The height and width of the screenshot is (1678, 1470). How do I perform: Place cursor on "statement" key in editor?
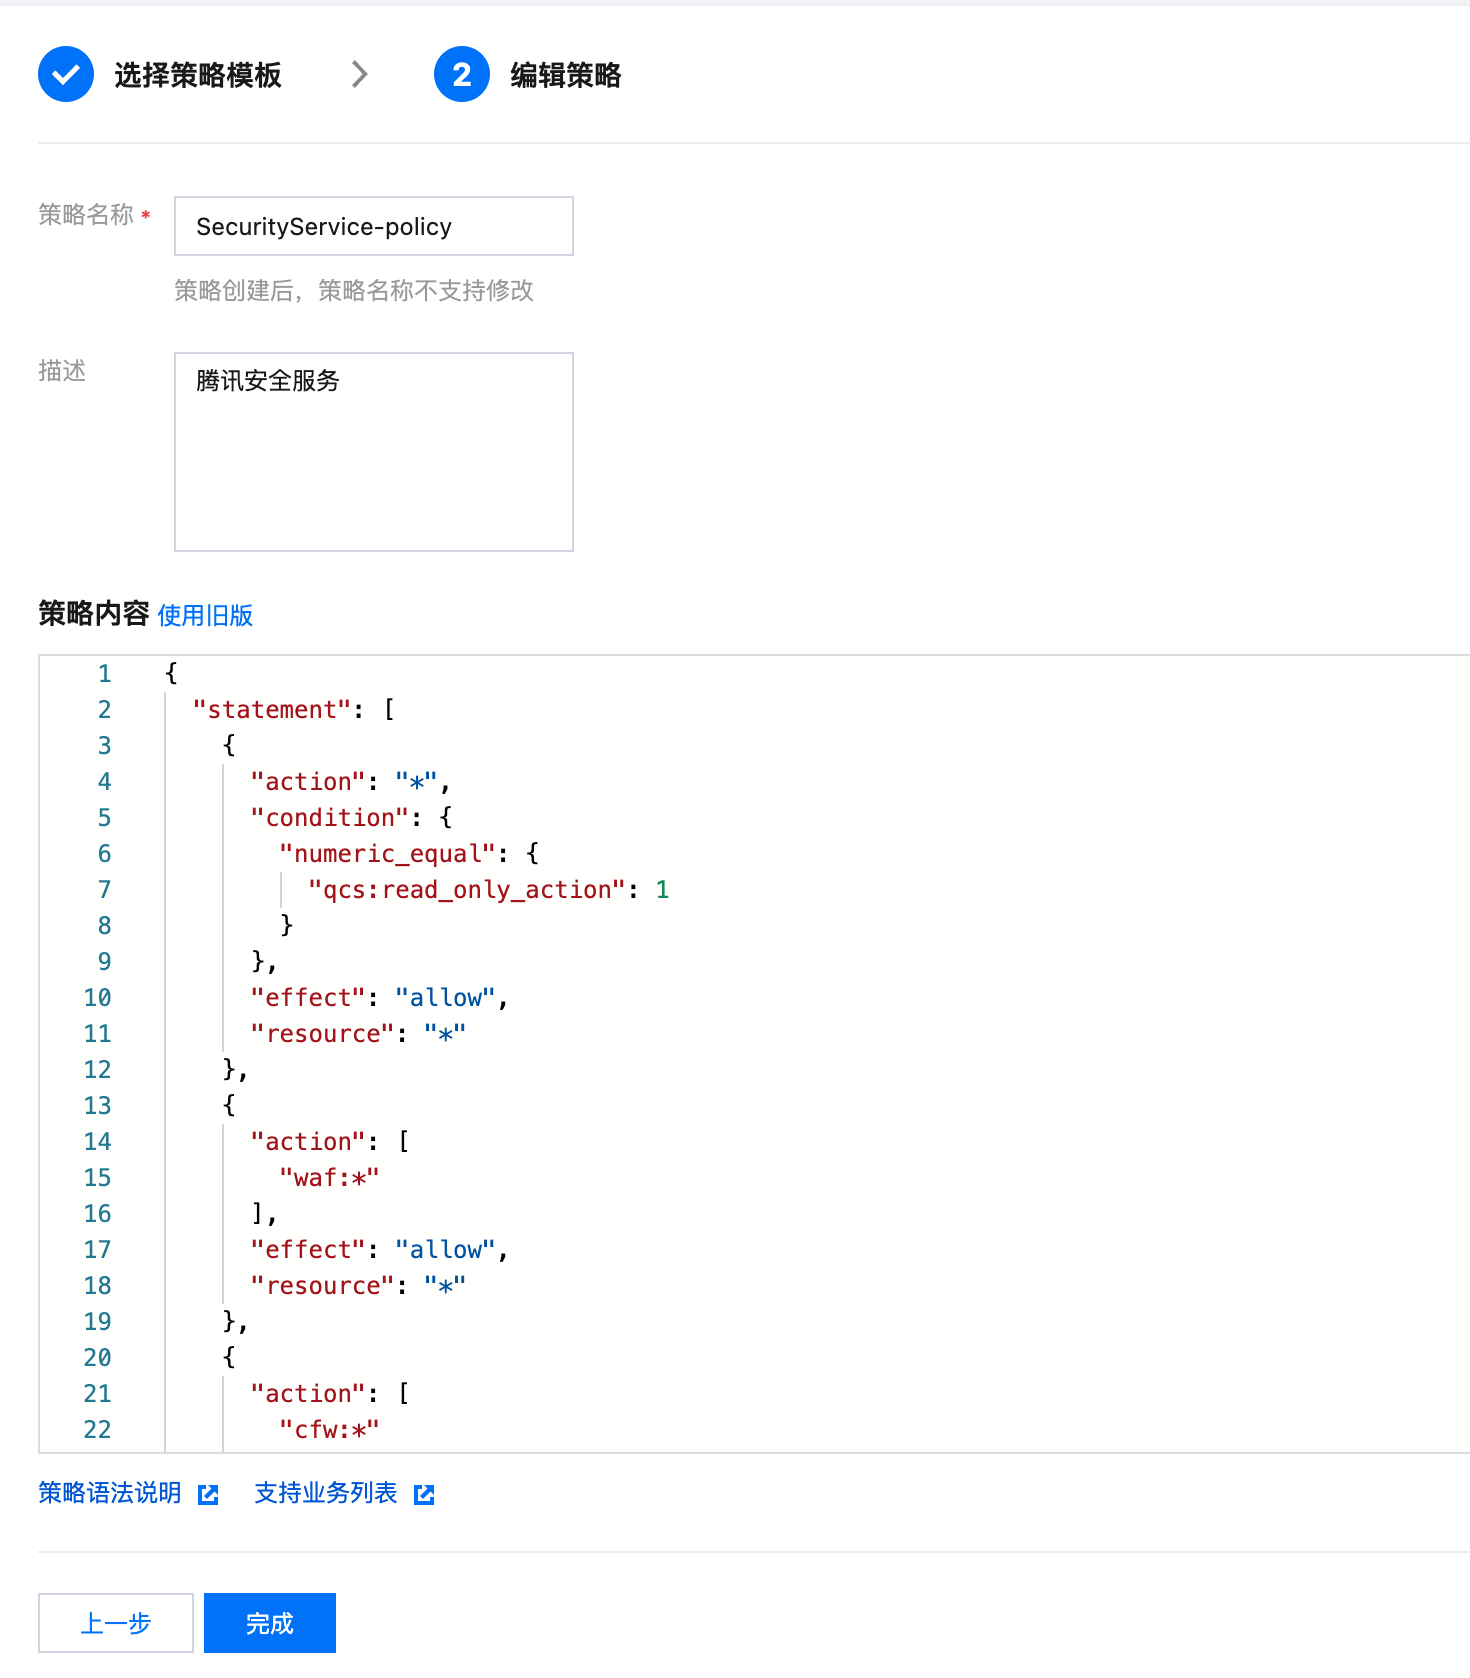tap(272, 710)
